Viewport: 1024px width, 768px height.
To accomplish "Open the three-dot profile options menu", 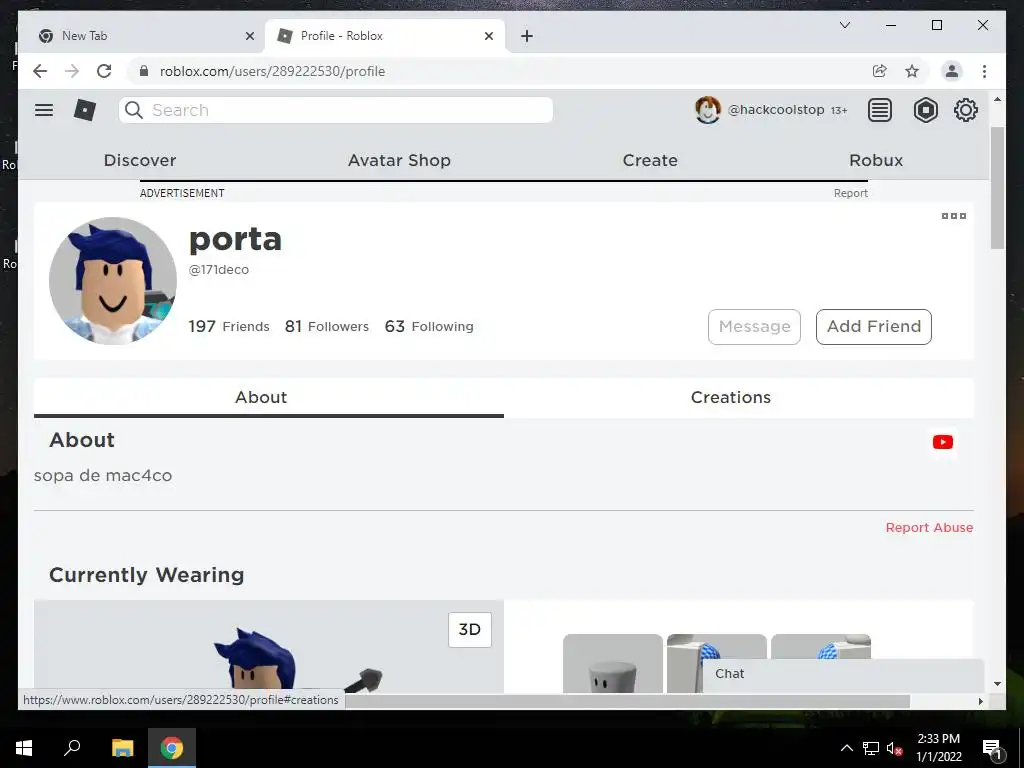I will 953,216.
